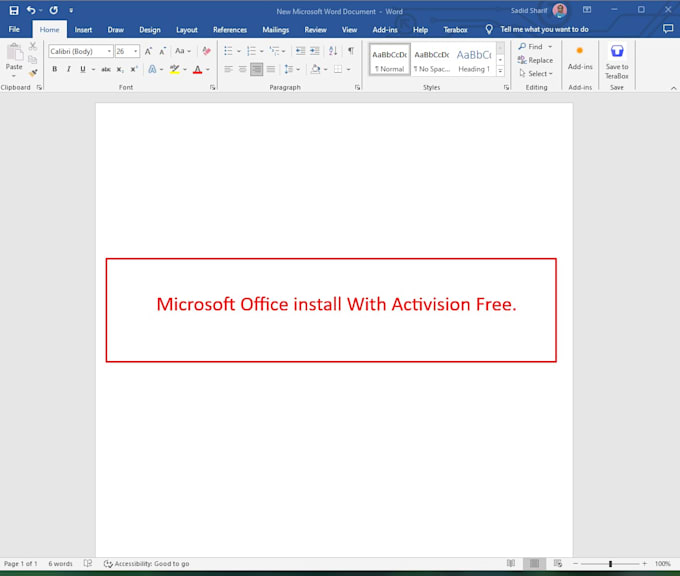The width and height of the screenshot is (680, 576).
Task: Switch to the References tab
Action: point(230,29)
